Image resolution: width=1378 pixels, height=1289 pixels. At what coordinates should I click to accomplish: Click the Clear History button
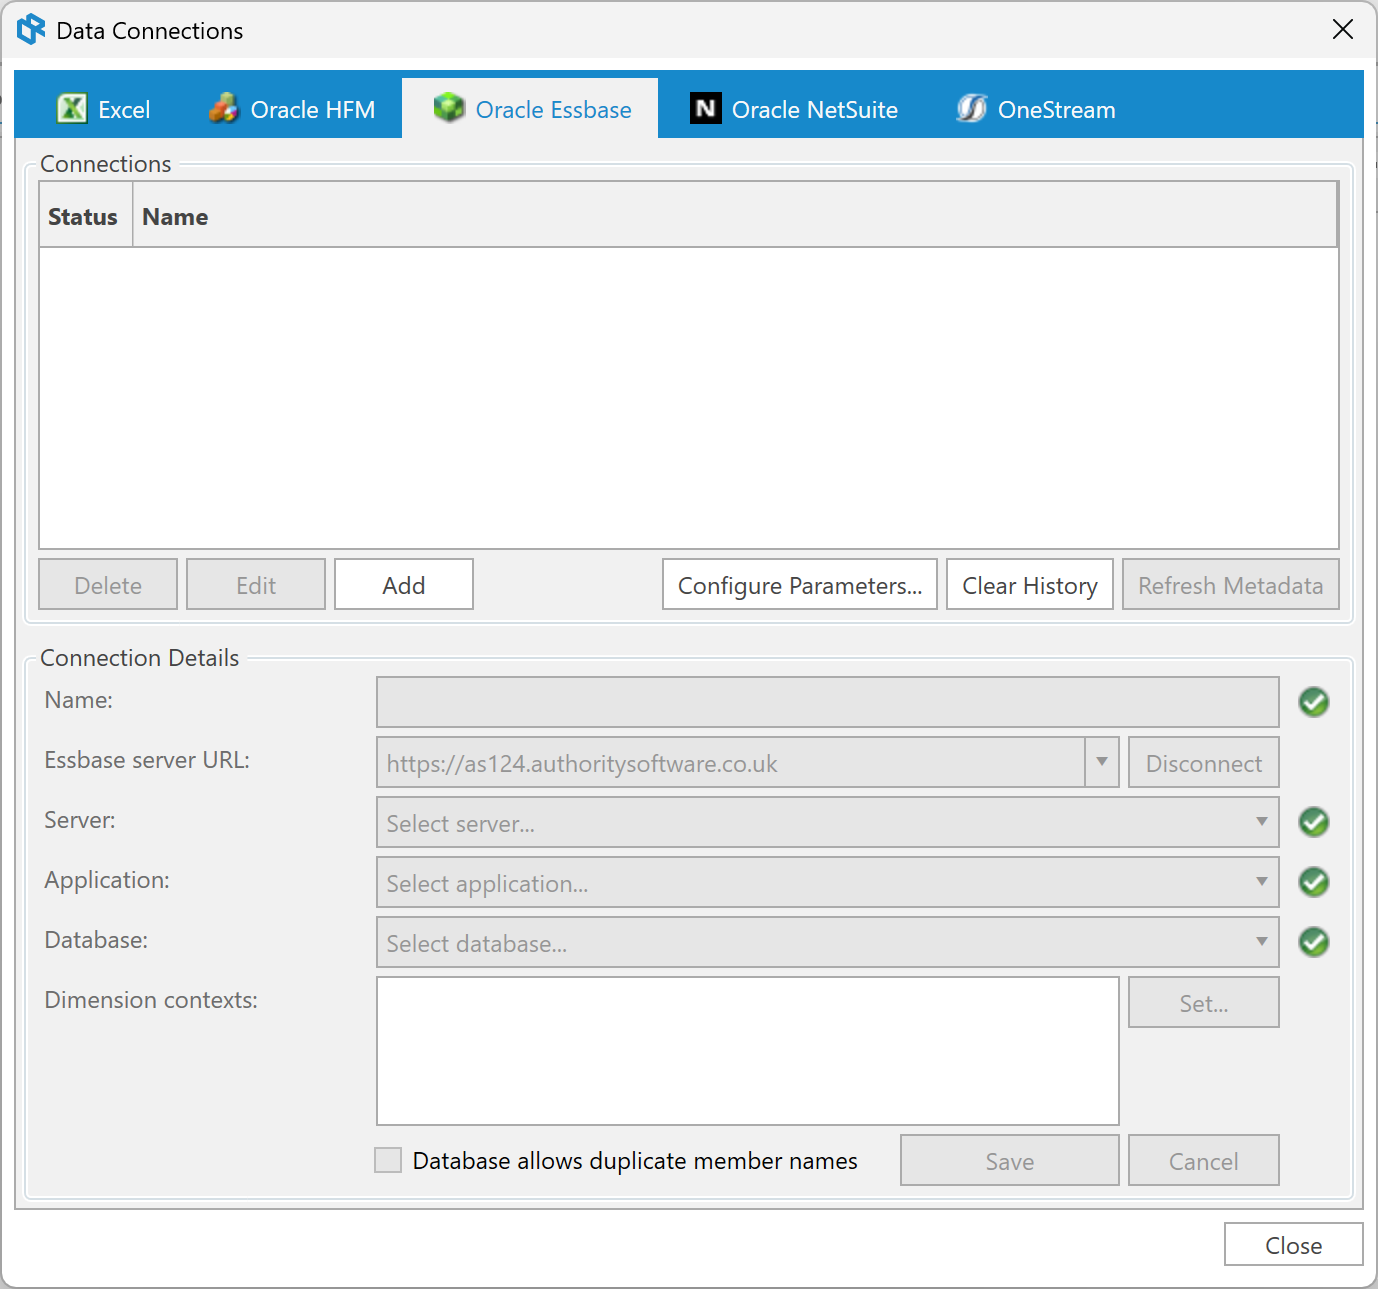click(1029, 585)
